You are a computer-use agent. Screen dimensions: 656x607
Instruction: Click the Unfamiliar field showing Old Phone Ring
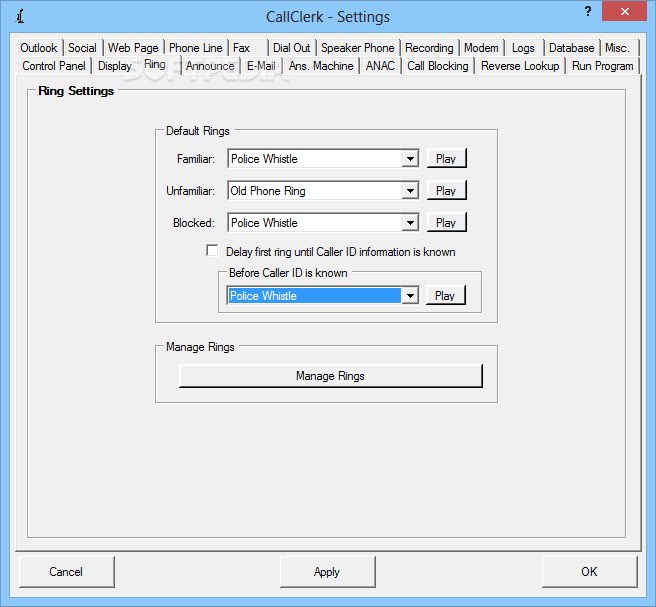323,191
